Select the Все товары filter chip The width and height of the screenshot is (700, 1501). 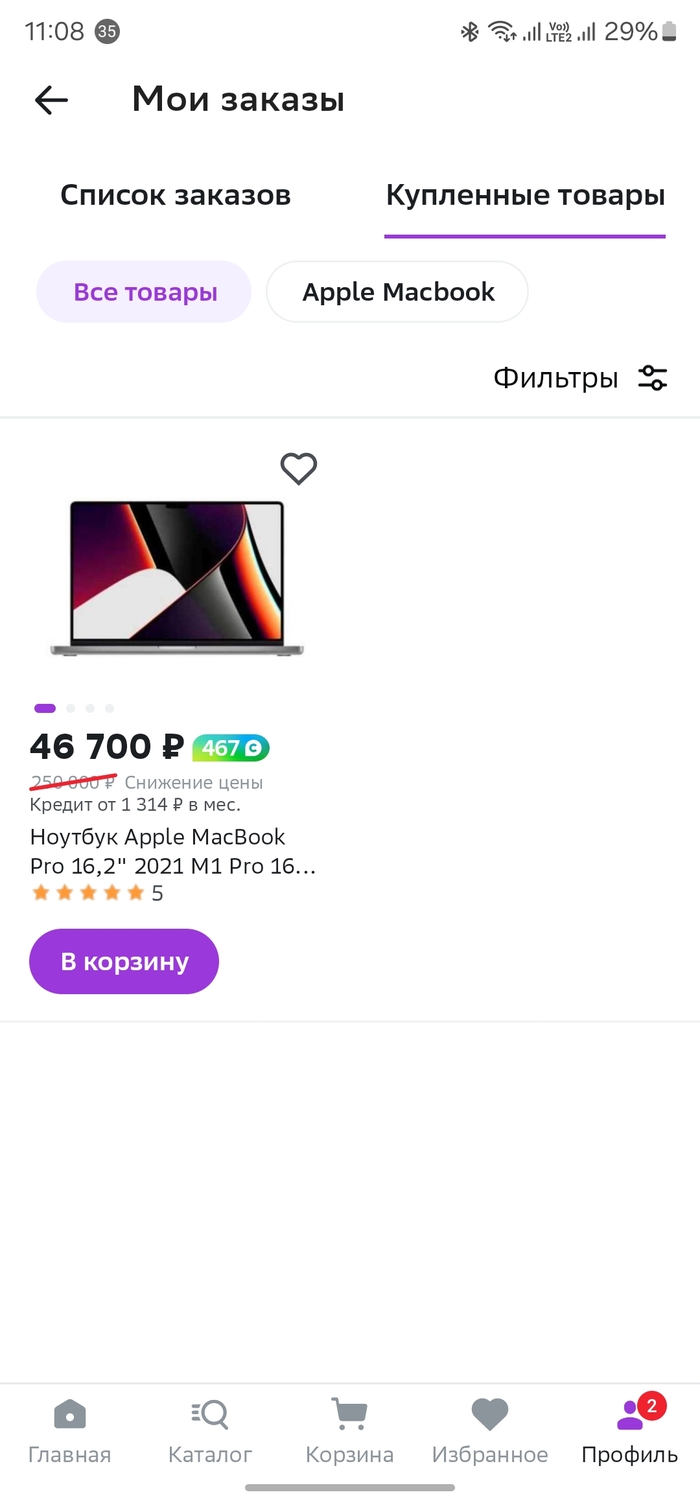(144, 292)
